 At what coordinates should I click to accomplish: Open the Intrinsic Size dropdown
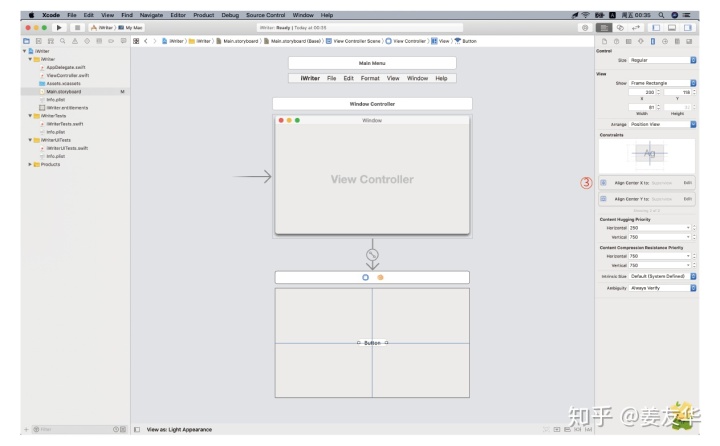[x=663, y=277]
